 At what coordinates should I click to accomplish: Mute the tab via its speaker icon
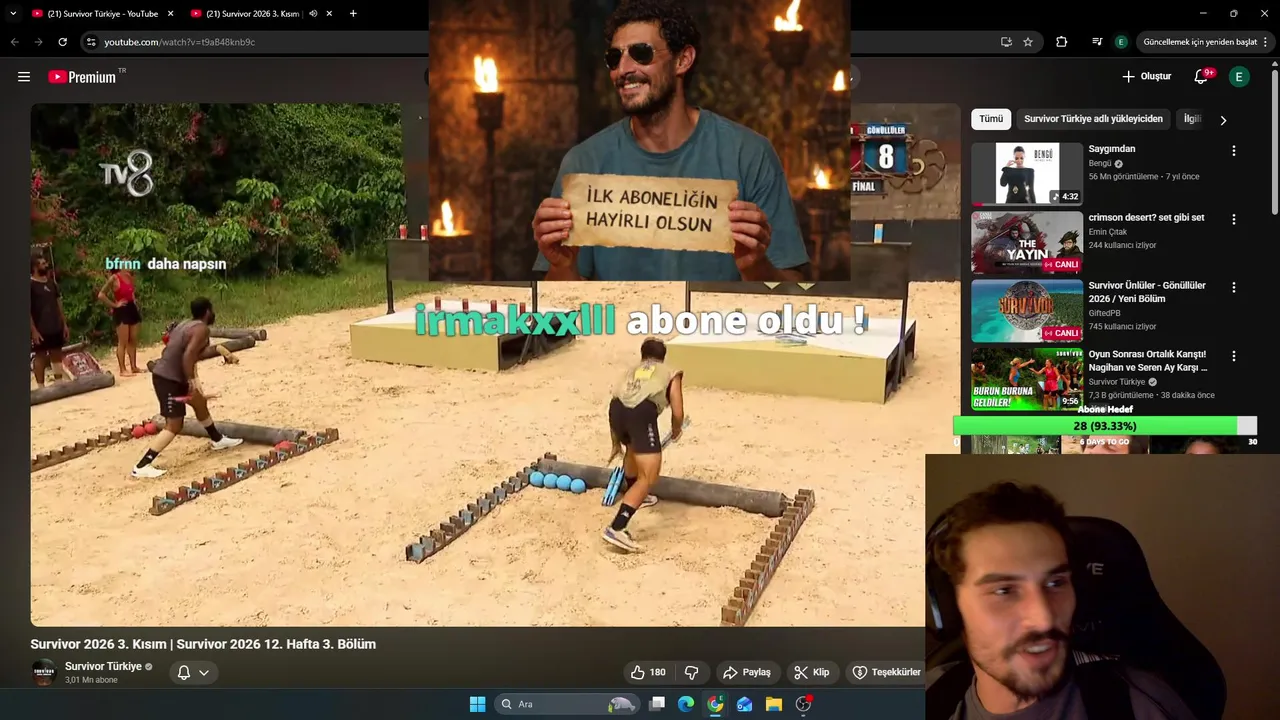pos(313,14)
